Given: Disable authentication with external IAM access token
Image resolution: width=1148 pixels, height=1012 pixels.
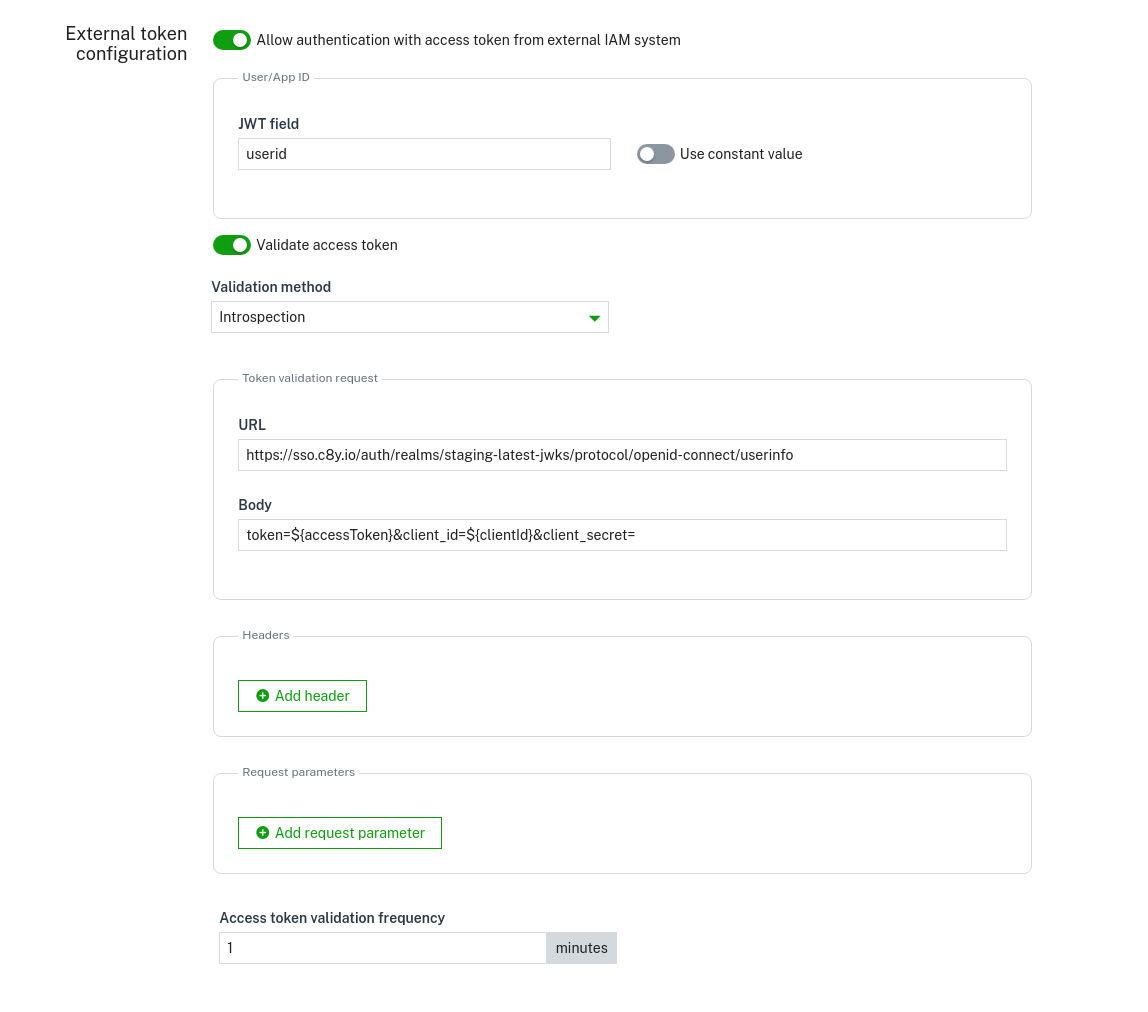Looking at the screenshot, I should [x=231, y=40].
